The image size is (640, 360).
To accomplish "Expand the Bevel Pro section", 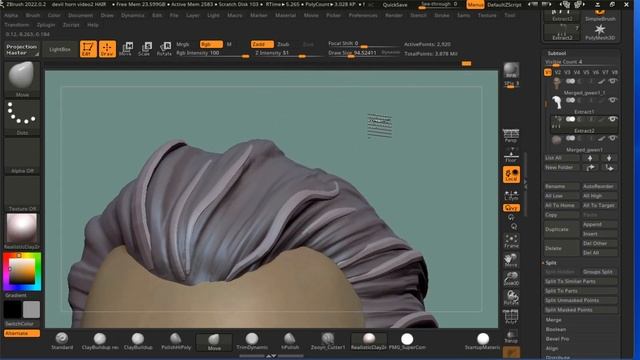I will tap(557, 339).
